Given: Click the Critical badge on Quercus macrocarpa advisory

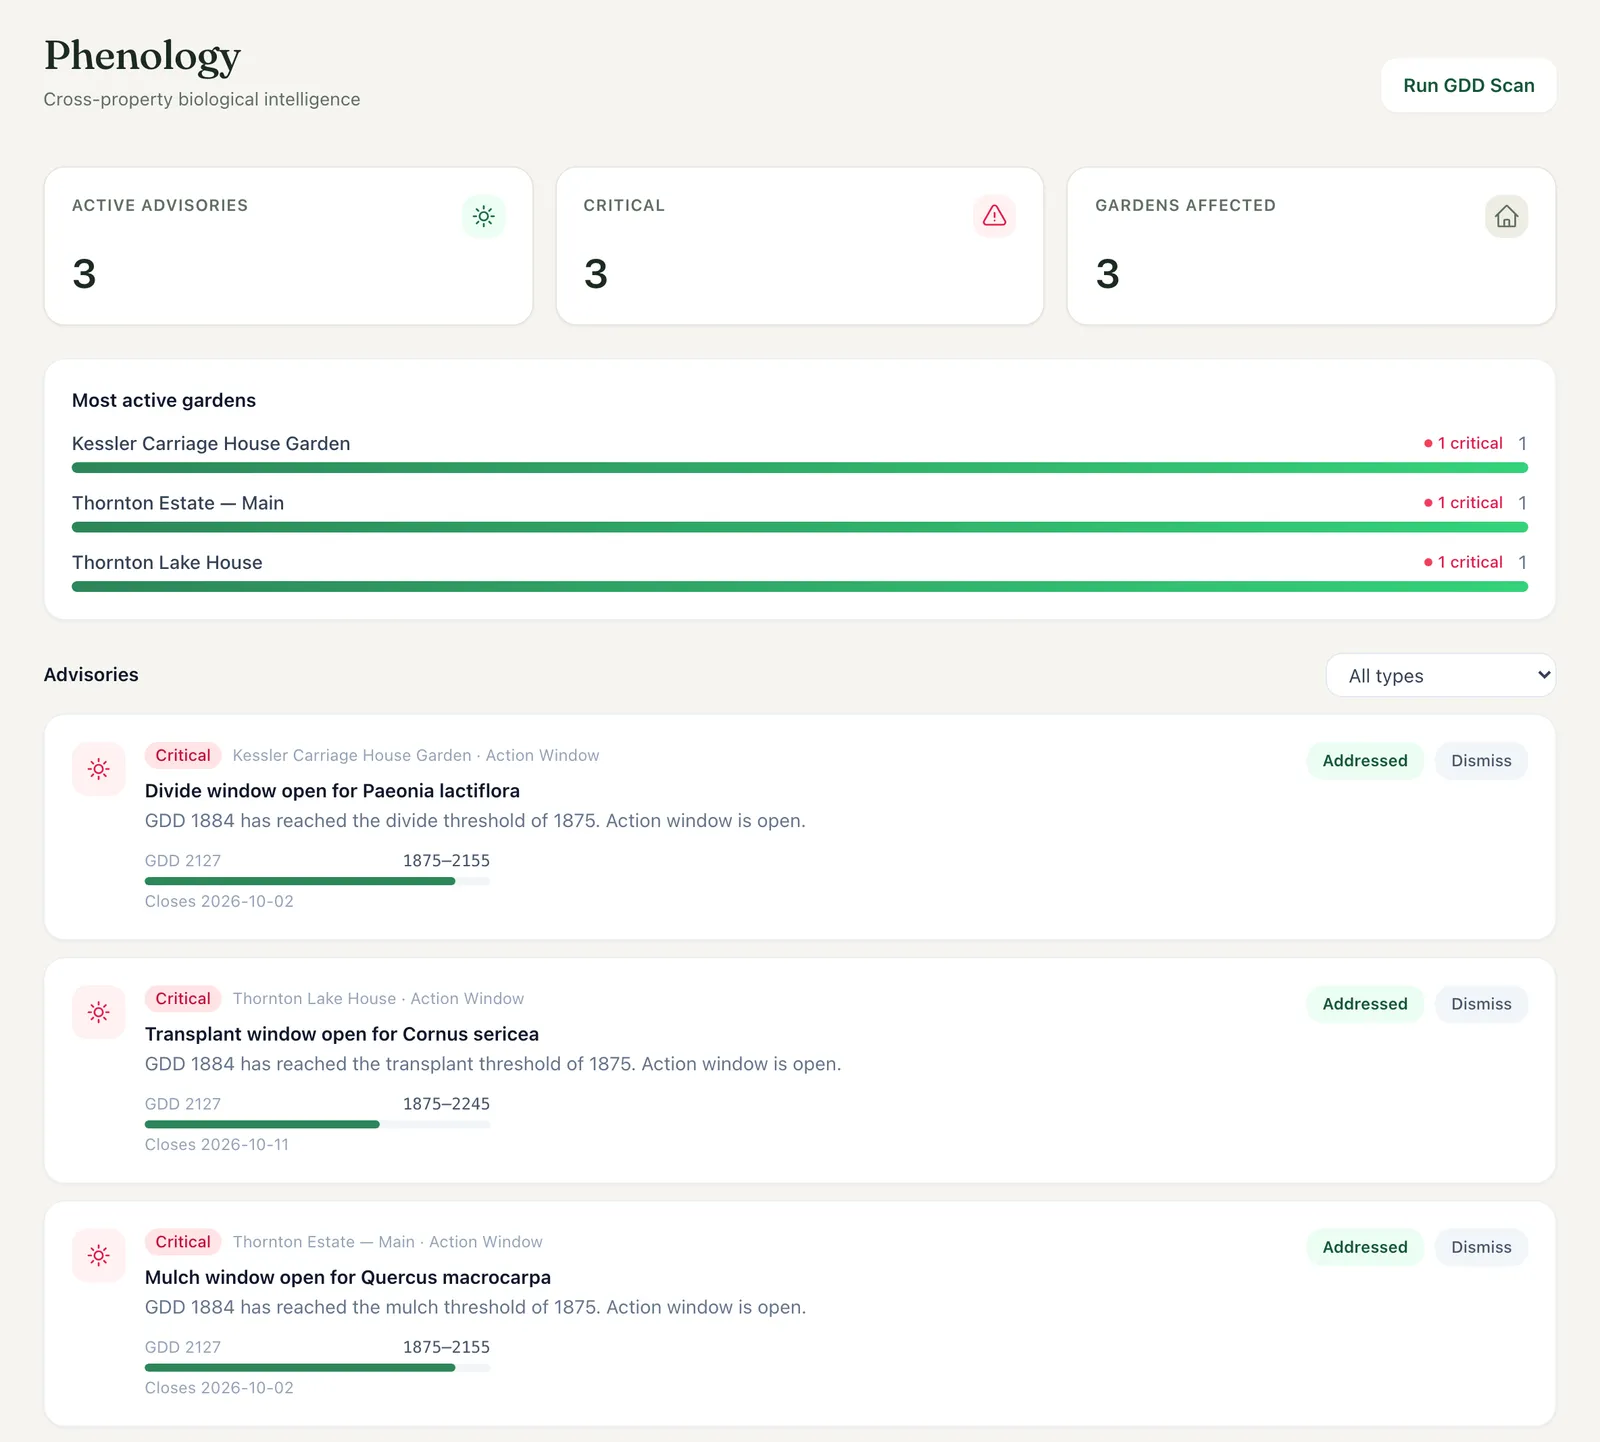Looking at the screenshot, I should coord(183,1242).
